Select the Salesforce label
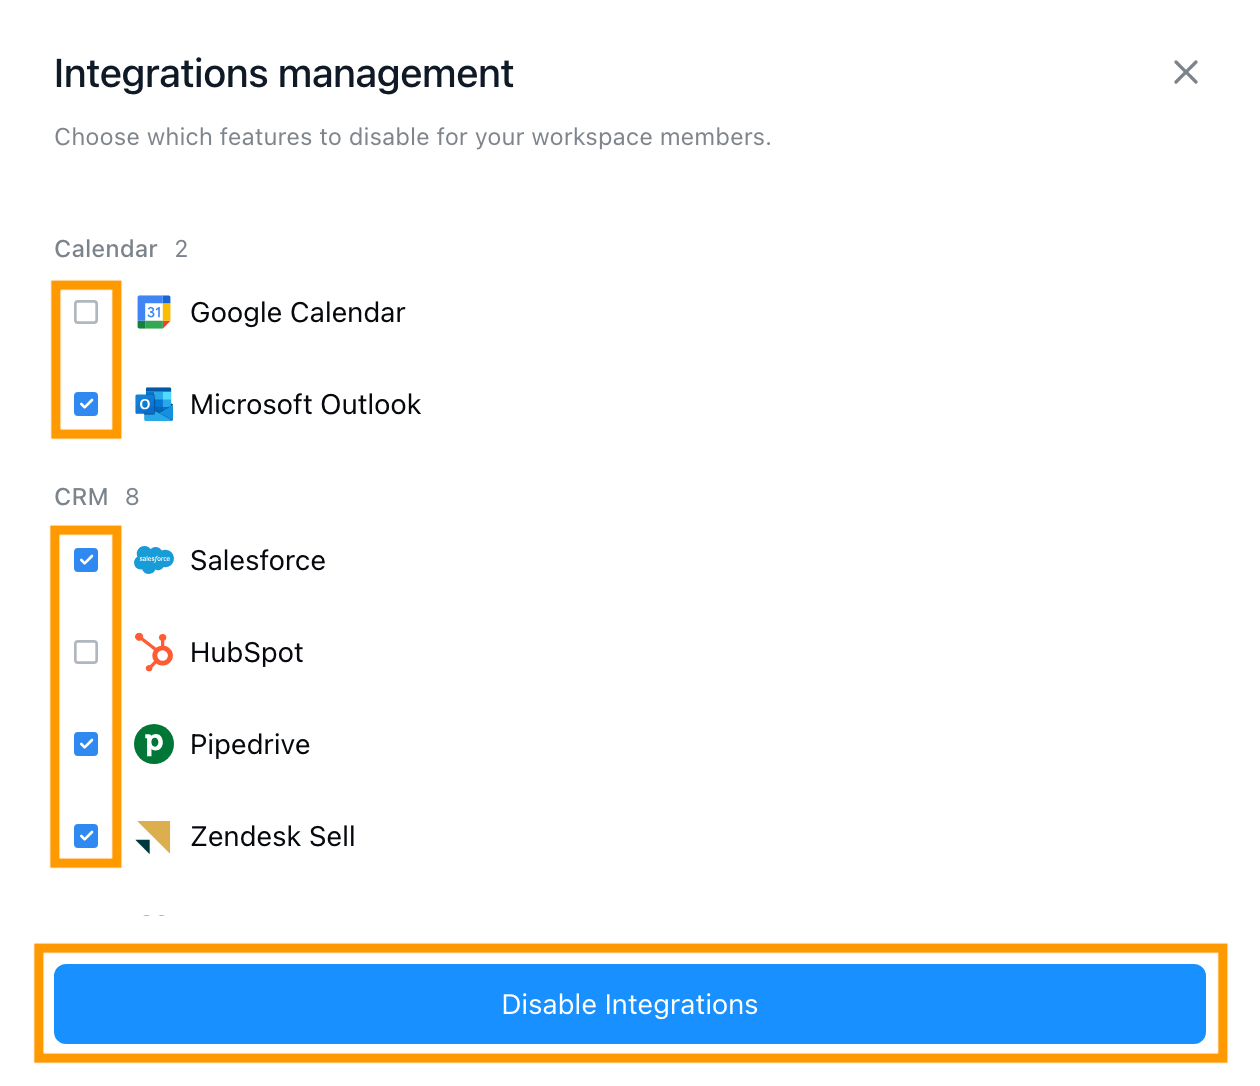This screenshot has height=1086, width=1260. [258, 560]
